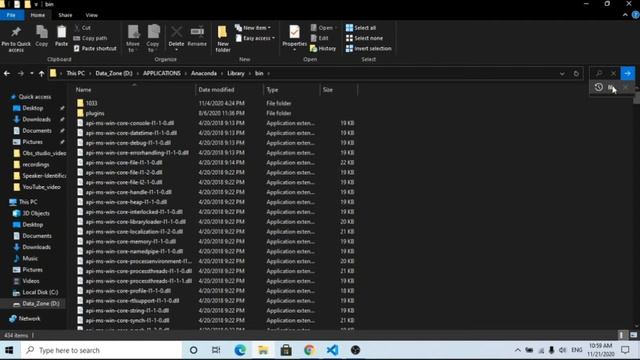Open the Copy to dropdown
640x360 pixels.
pos(153,39)
